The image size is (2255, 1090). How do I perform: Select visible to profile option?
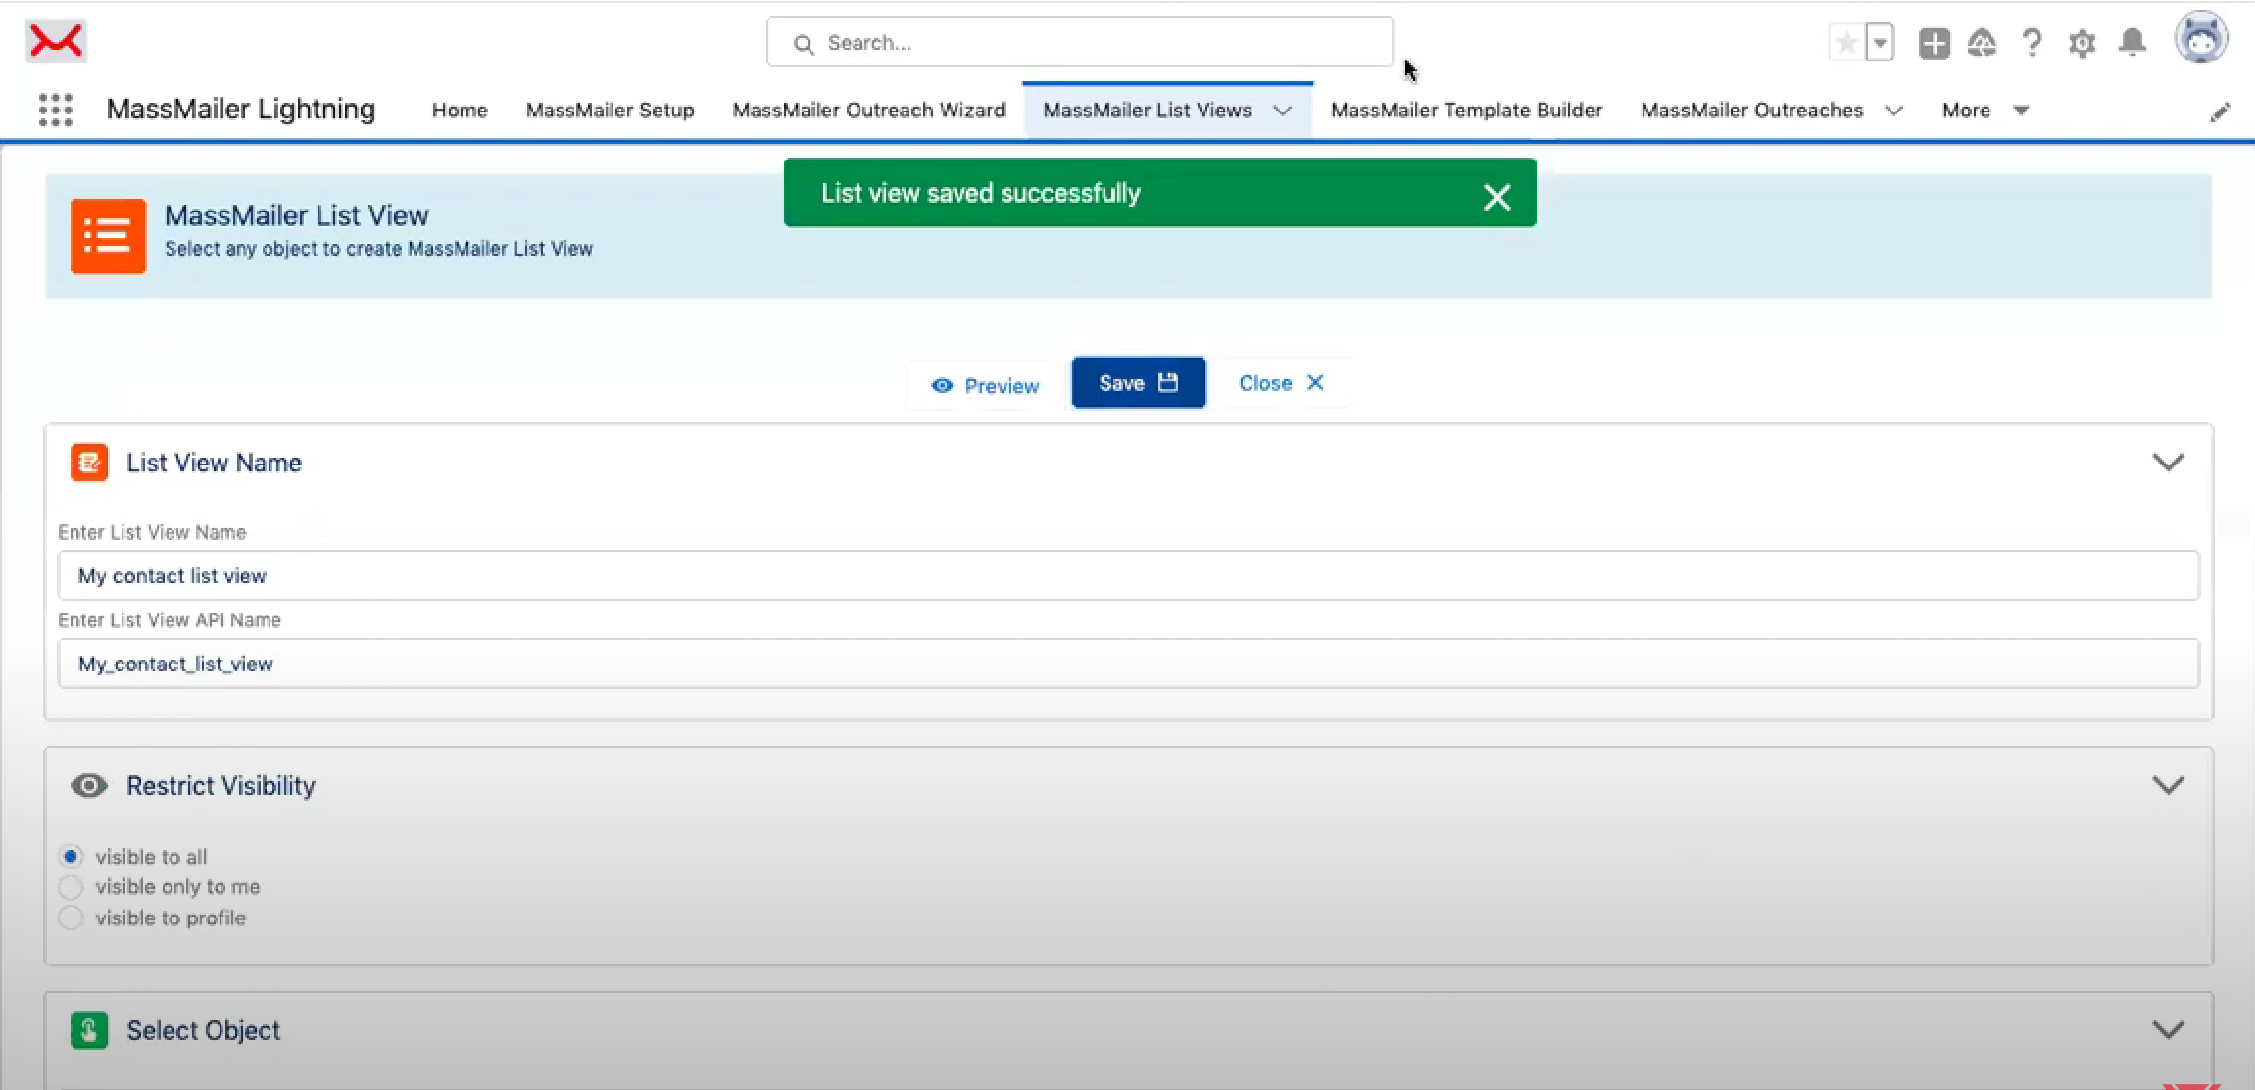(70, 918)
